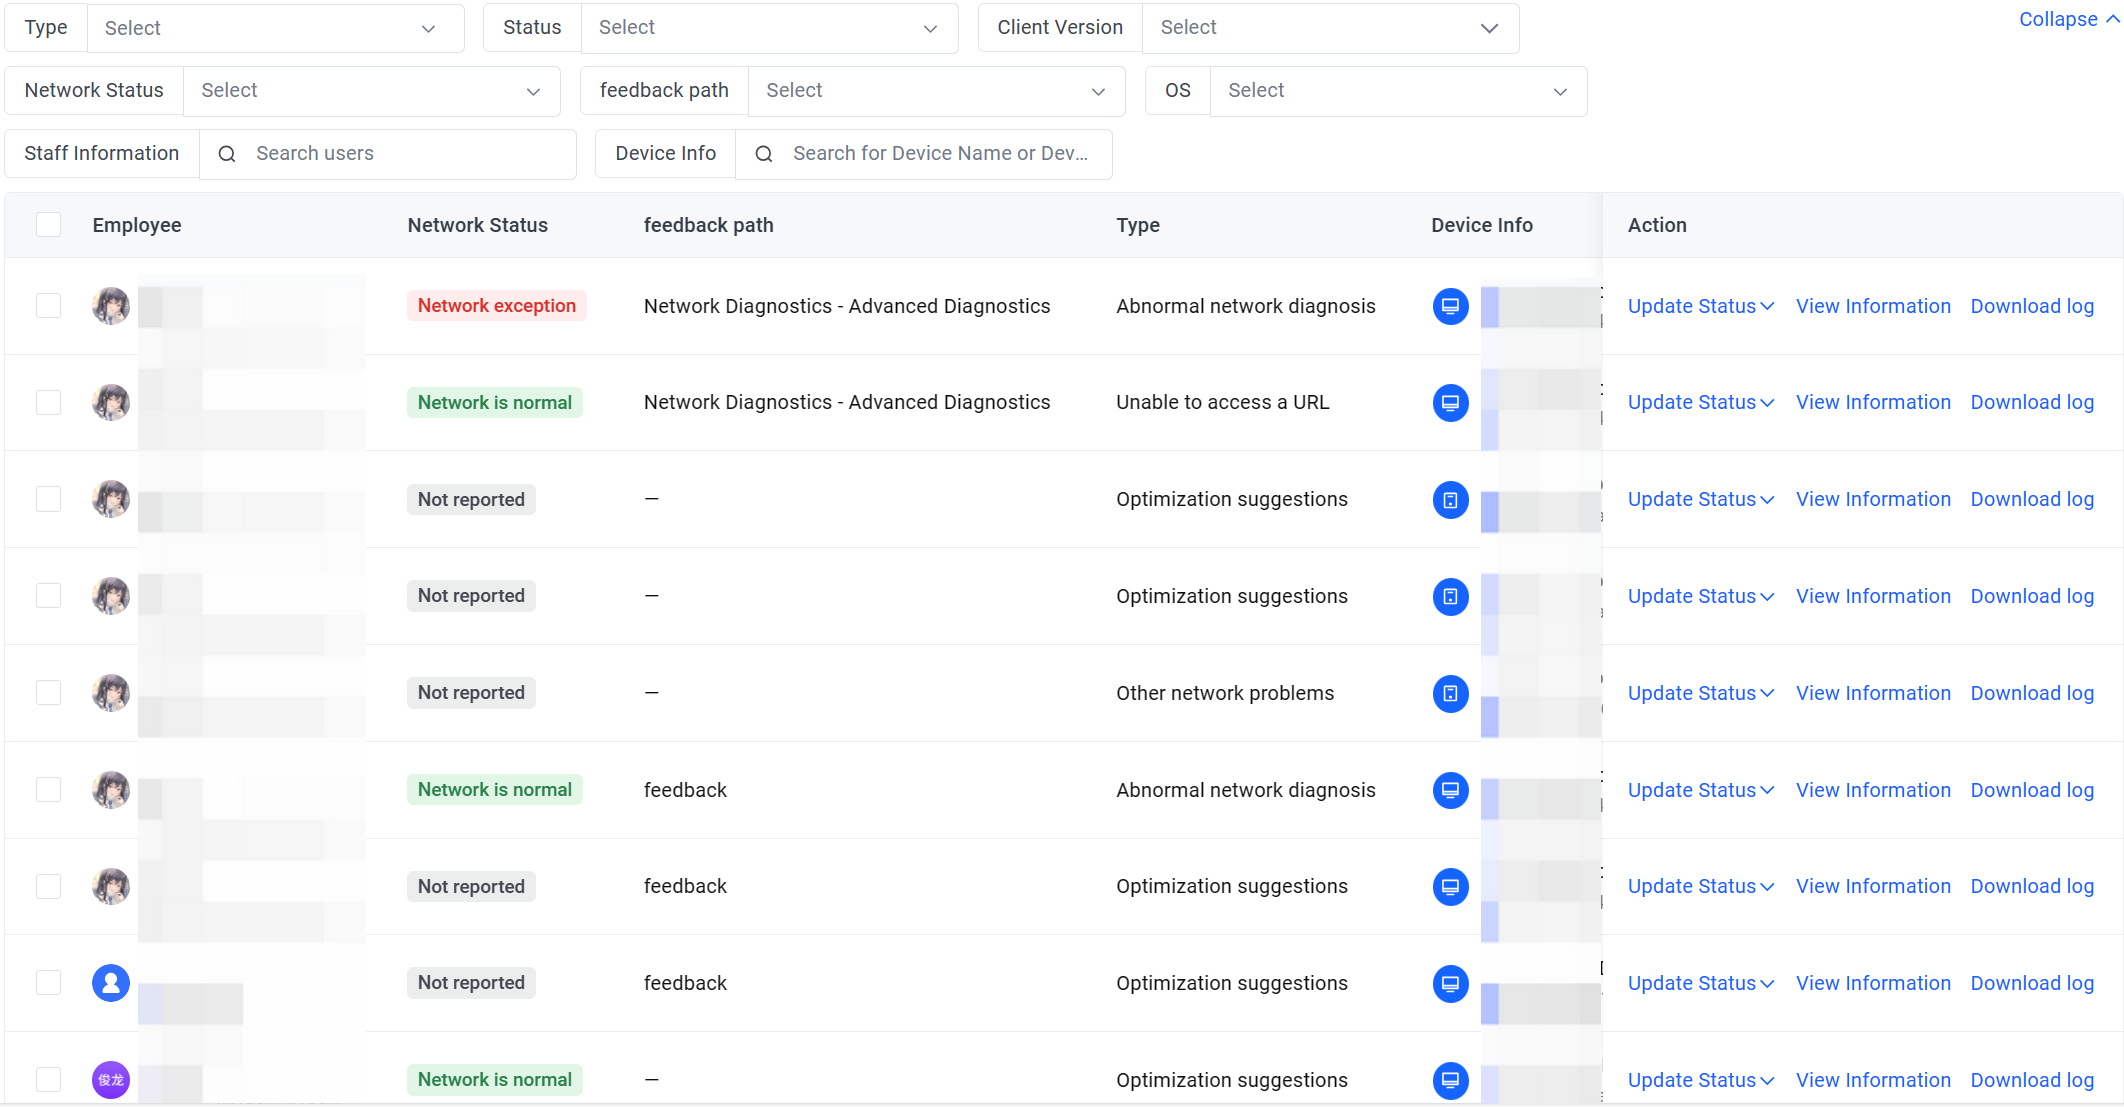Download log for Network exception row
Screen dimensions: 2124x1107
coord(2032,306)
